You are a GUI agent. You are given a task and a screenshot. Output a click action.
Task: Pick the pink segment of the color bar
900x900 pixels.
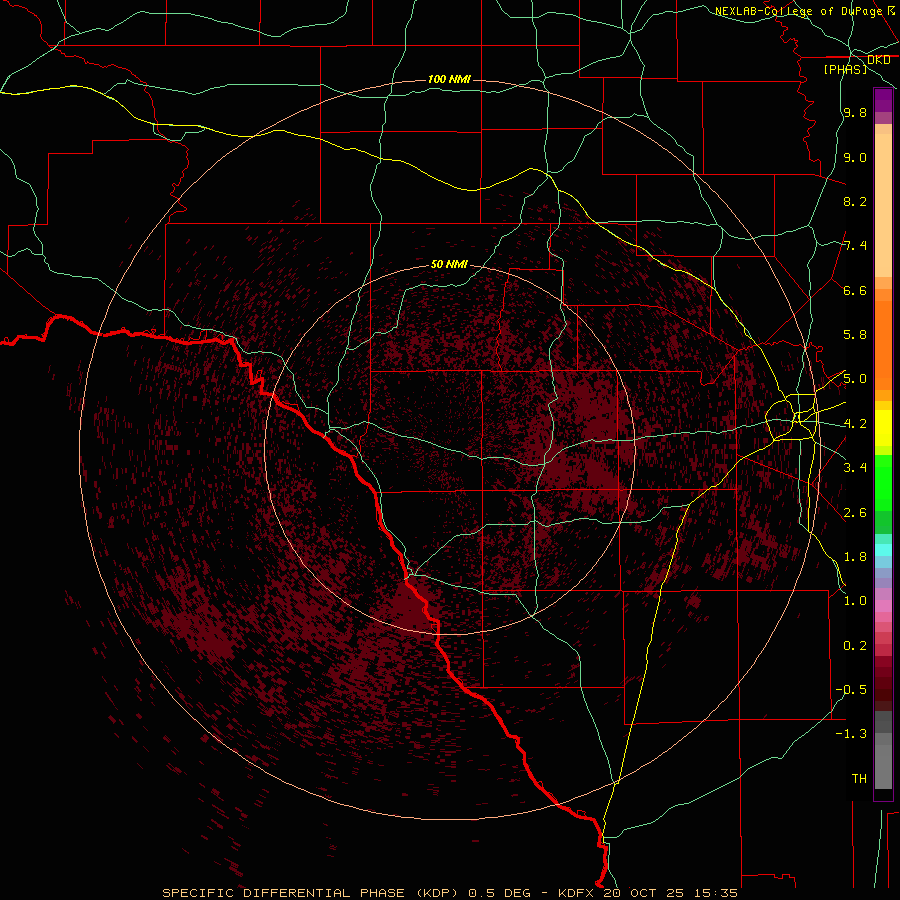click(883, 606)
